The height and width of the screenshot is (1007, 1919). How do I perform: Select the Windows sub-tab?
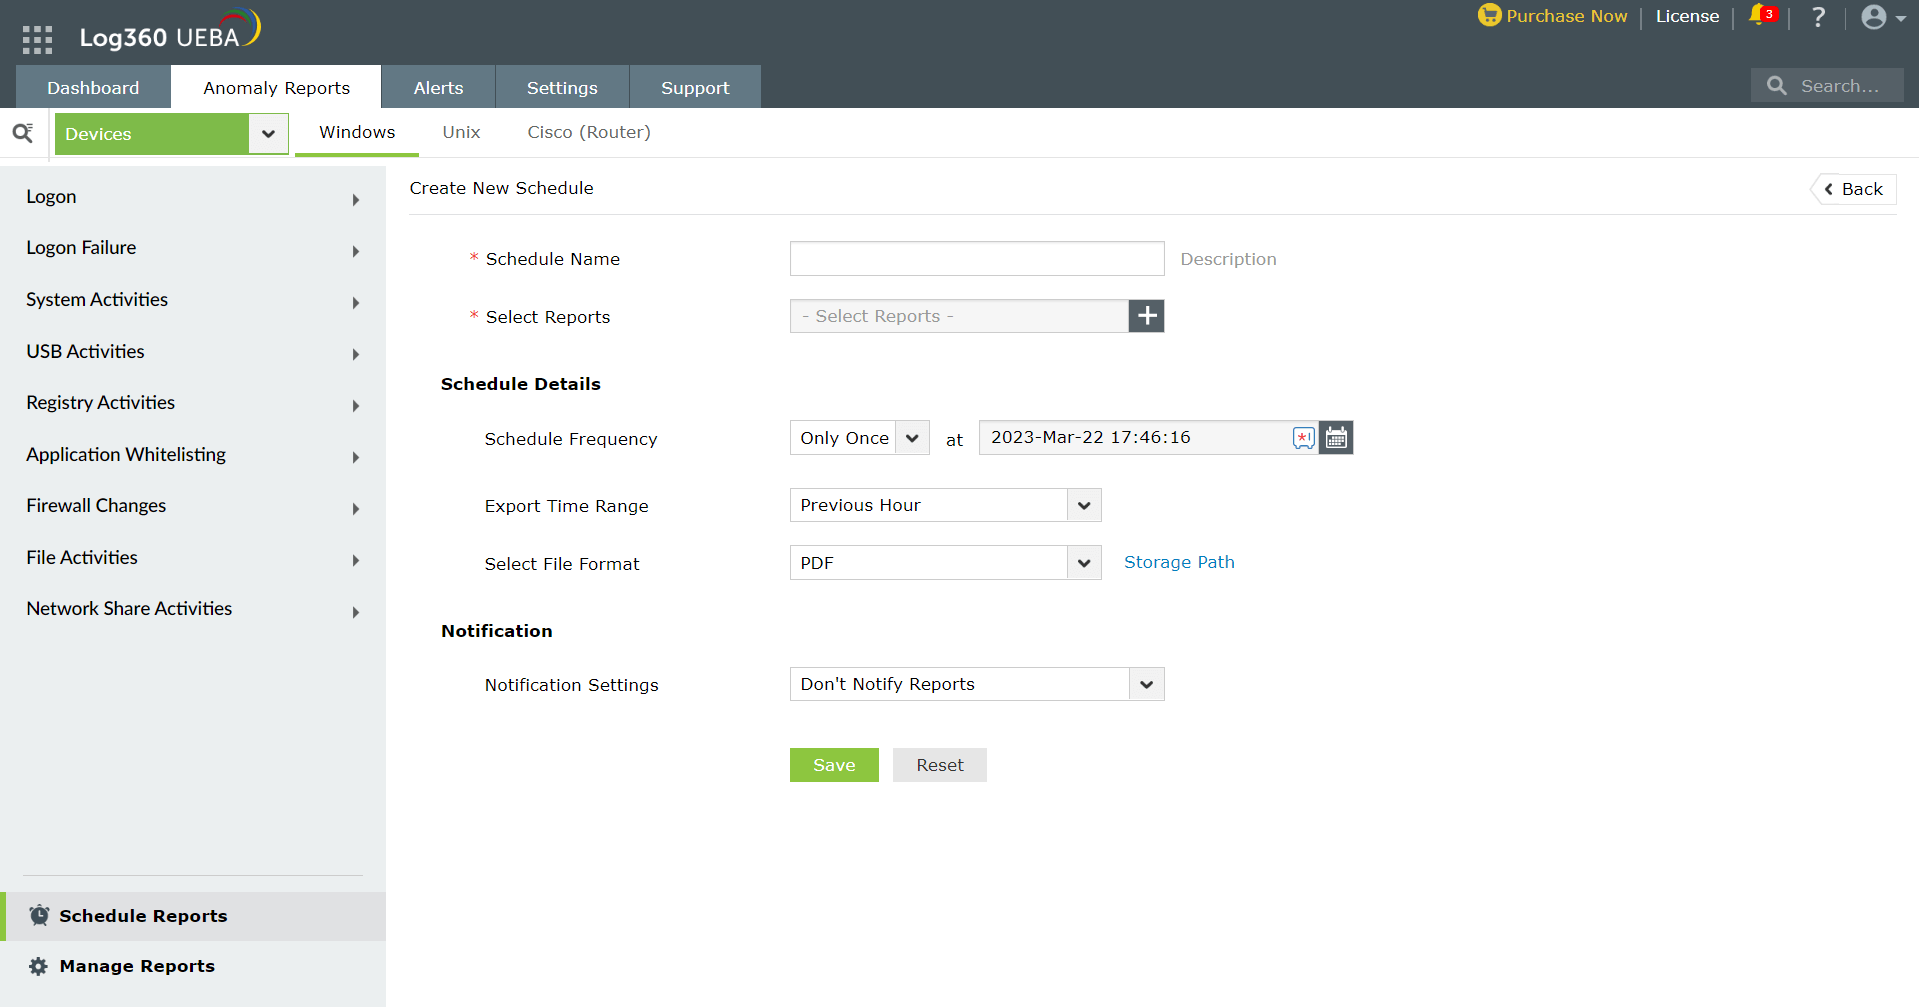tap(357, 132)
